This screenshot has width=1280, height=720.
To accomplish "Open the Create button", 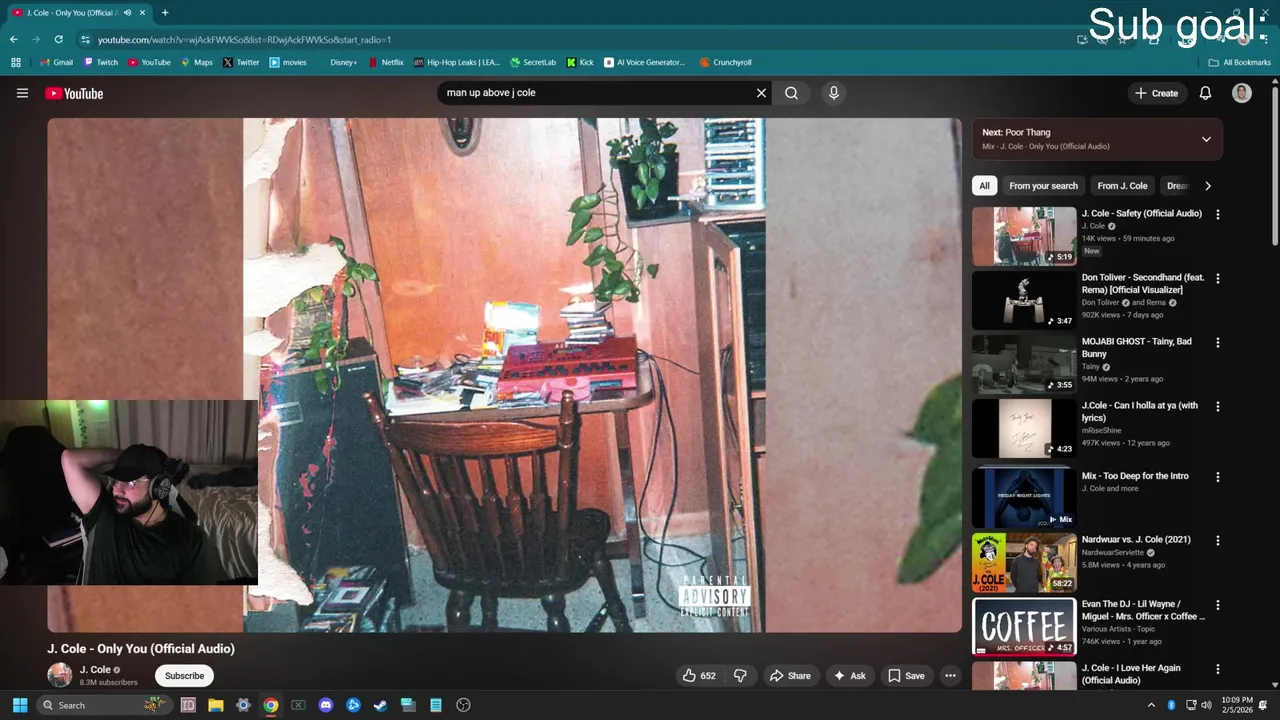I will coord(1156,93).
